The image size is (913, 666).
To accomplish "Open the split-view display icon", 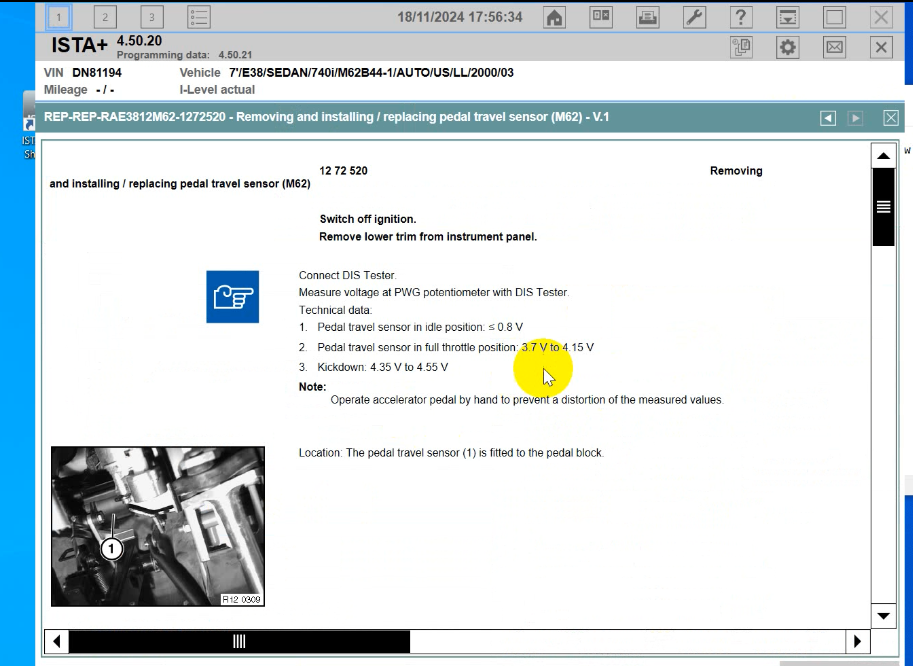I will pos(601,17).
